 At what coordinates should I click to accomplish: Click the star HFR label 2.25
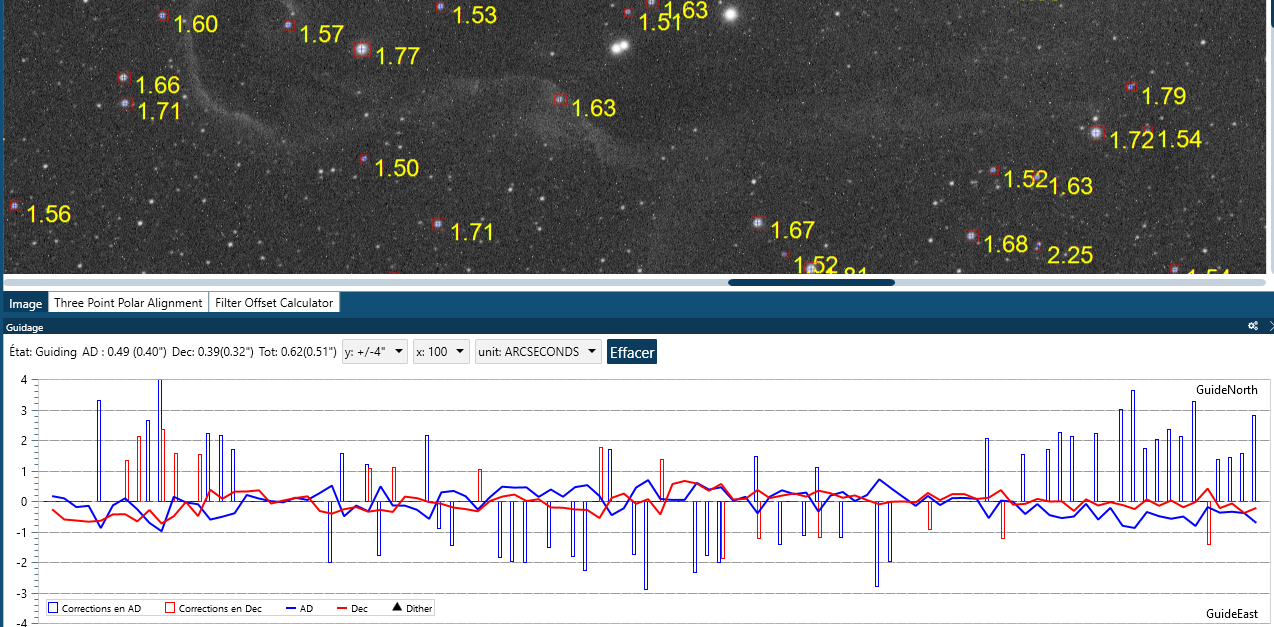pyautogui.click(x=1070, y=256)
